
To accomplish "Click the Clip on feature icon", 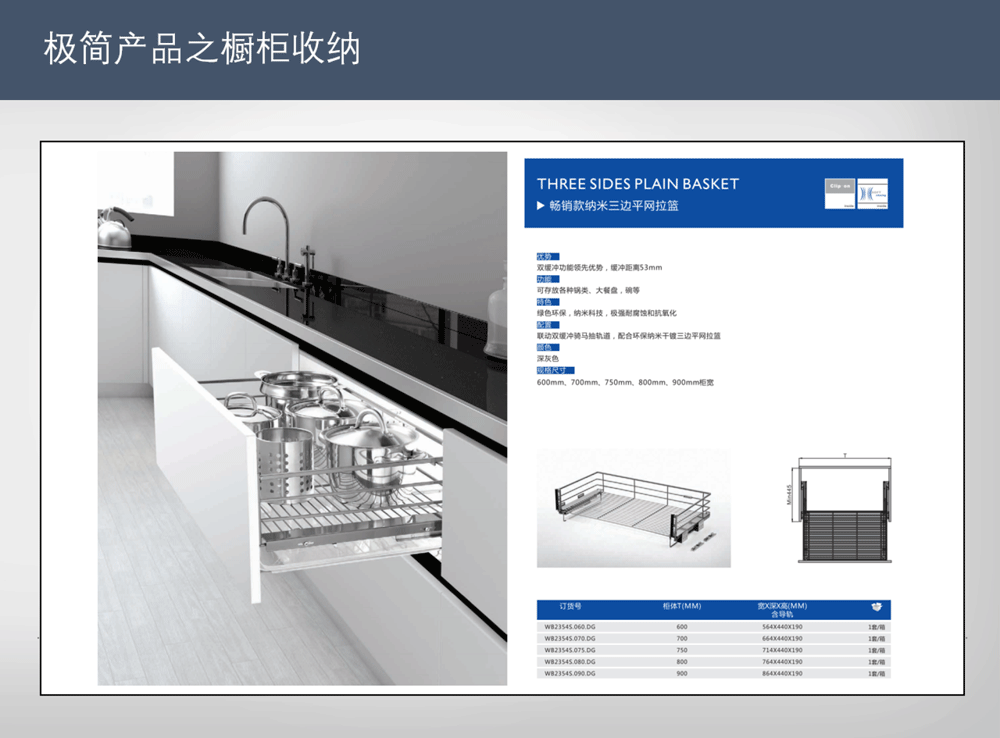I will click(839, 194).
